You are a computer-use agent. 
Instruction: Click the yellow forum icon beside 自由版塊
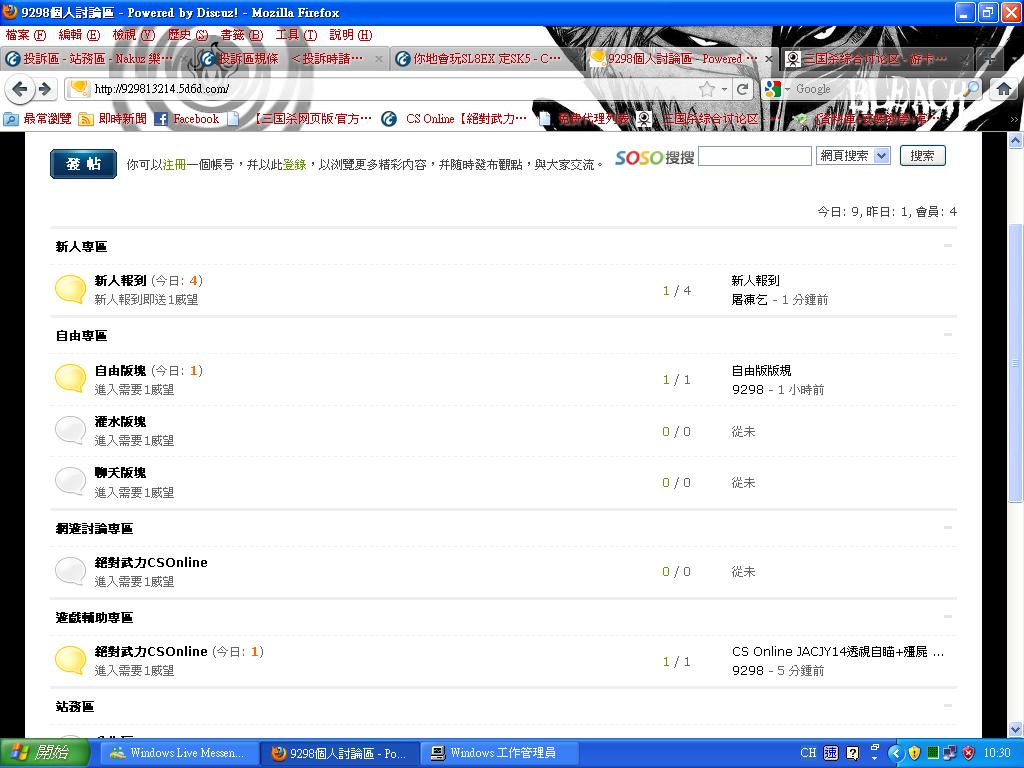[x=70, y=379]
